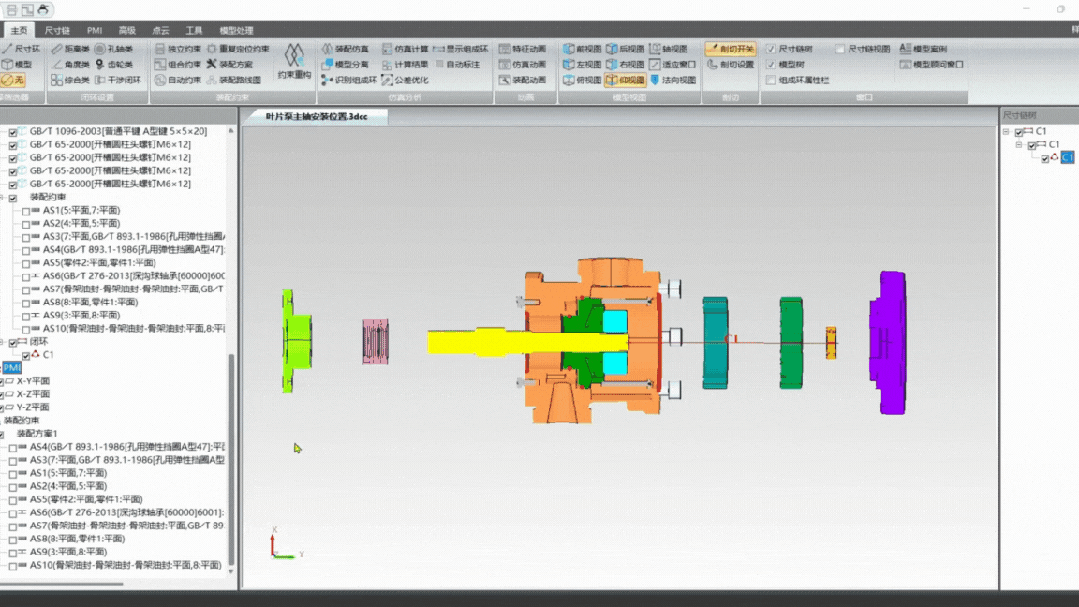Screen dimensions: 1079x607
Task: Tick the 自动标注 auto annotation checkbox
Action: pos(440,64)
